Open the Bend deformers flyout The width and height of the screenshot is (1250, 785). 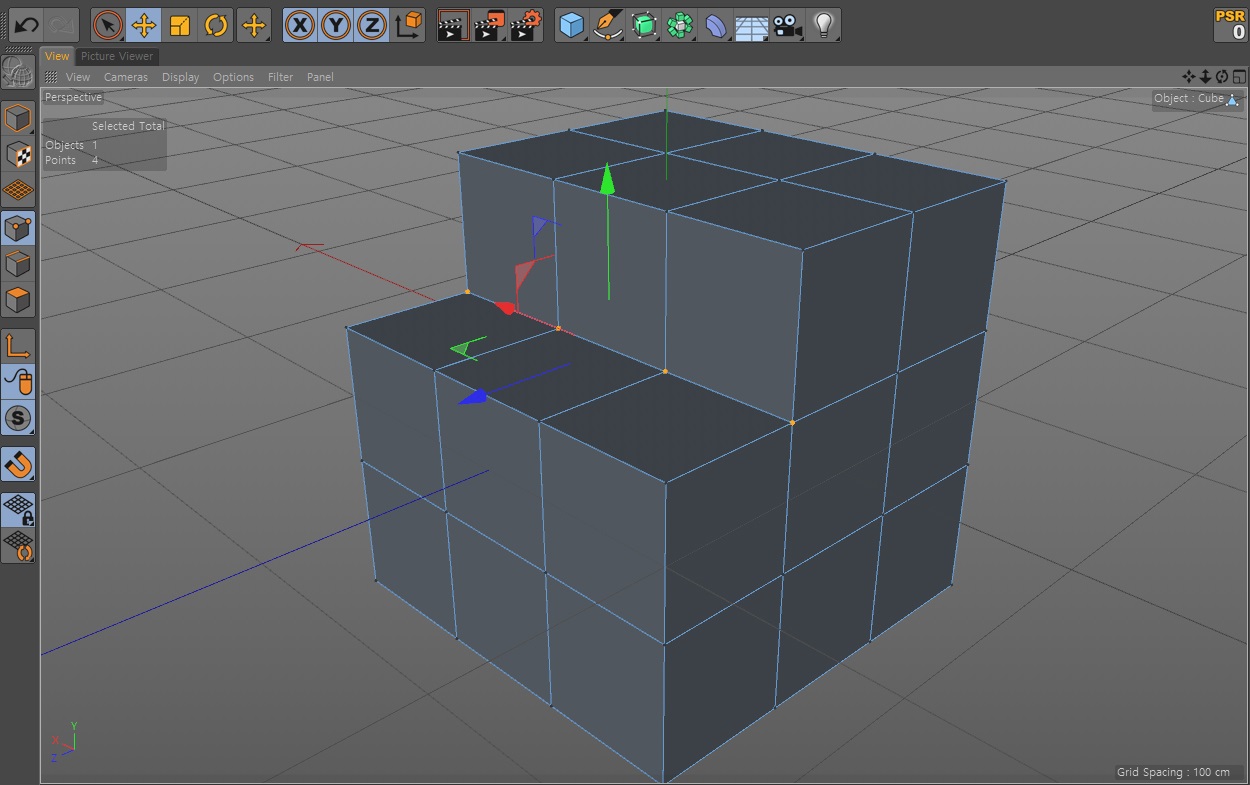pos(716,25)
